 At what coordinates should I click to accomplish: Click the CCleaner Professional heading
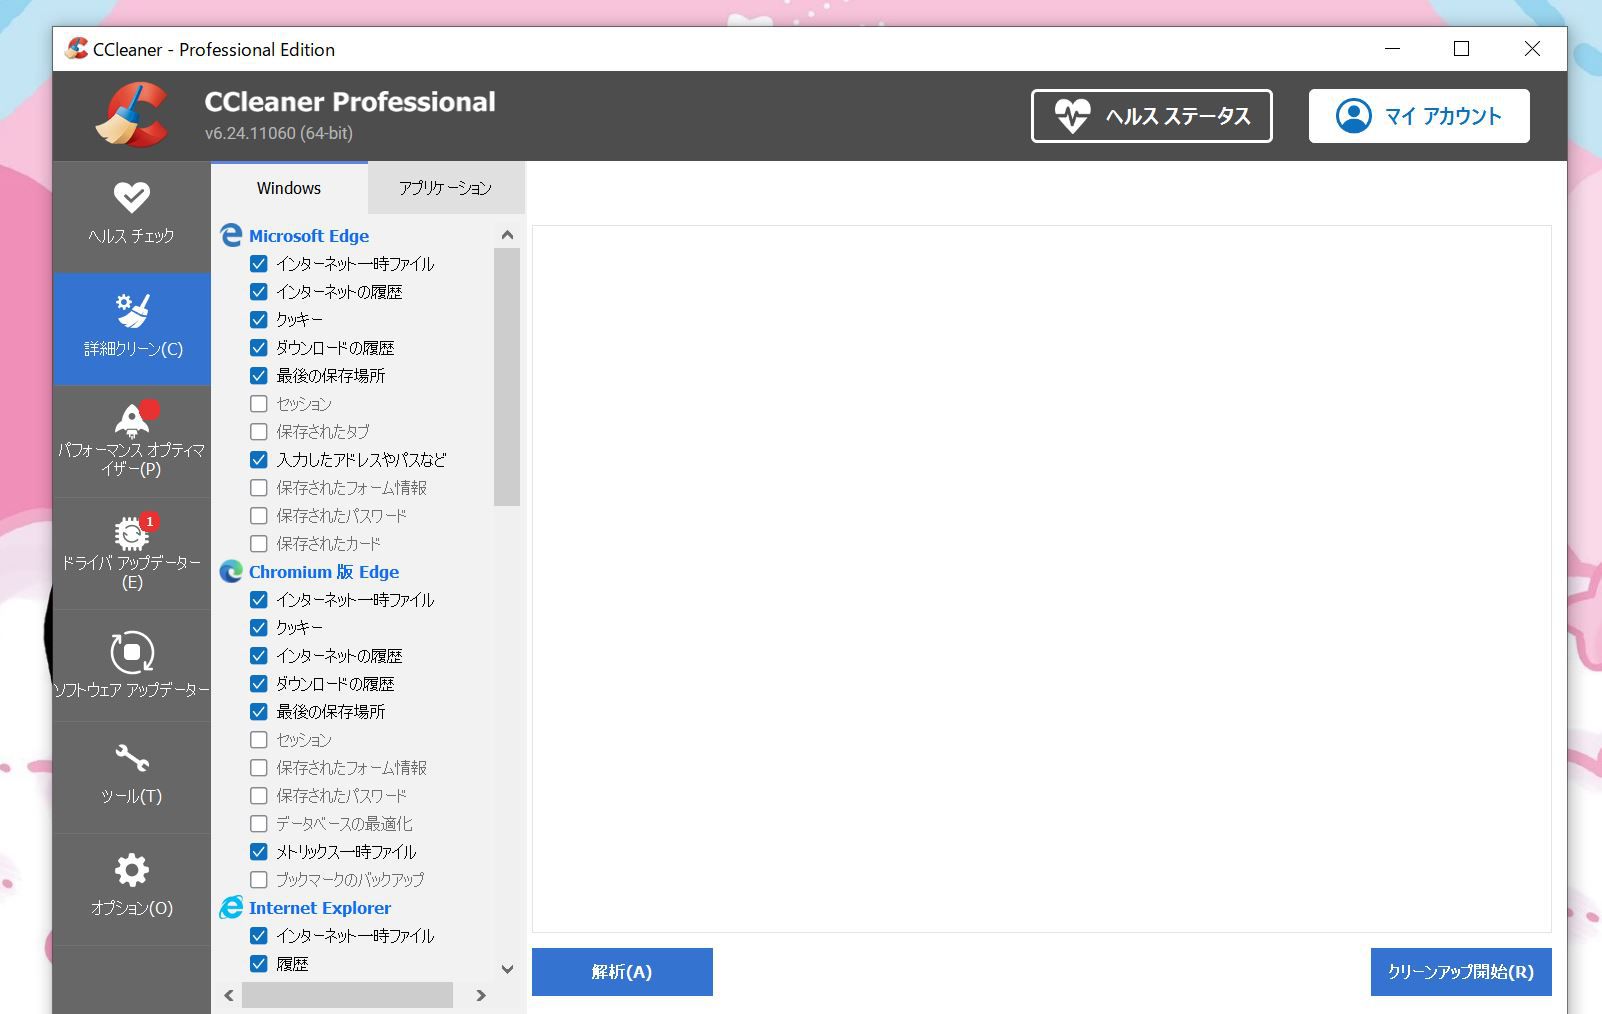350,102
